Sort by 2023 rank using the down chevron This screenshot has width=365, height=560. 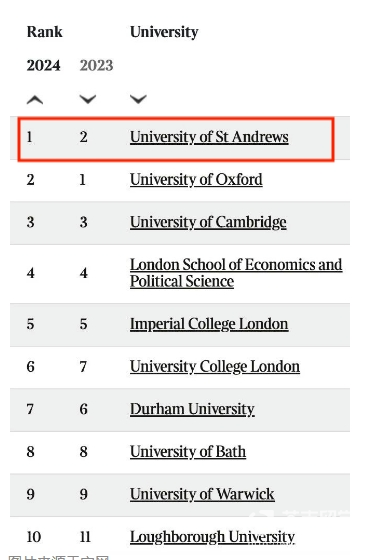pyautogui.click(x=88, y=99)
